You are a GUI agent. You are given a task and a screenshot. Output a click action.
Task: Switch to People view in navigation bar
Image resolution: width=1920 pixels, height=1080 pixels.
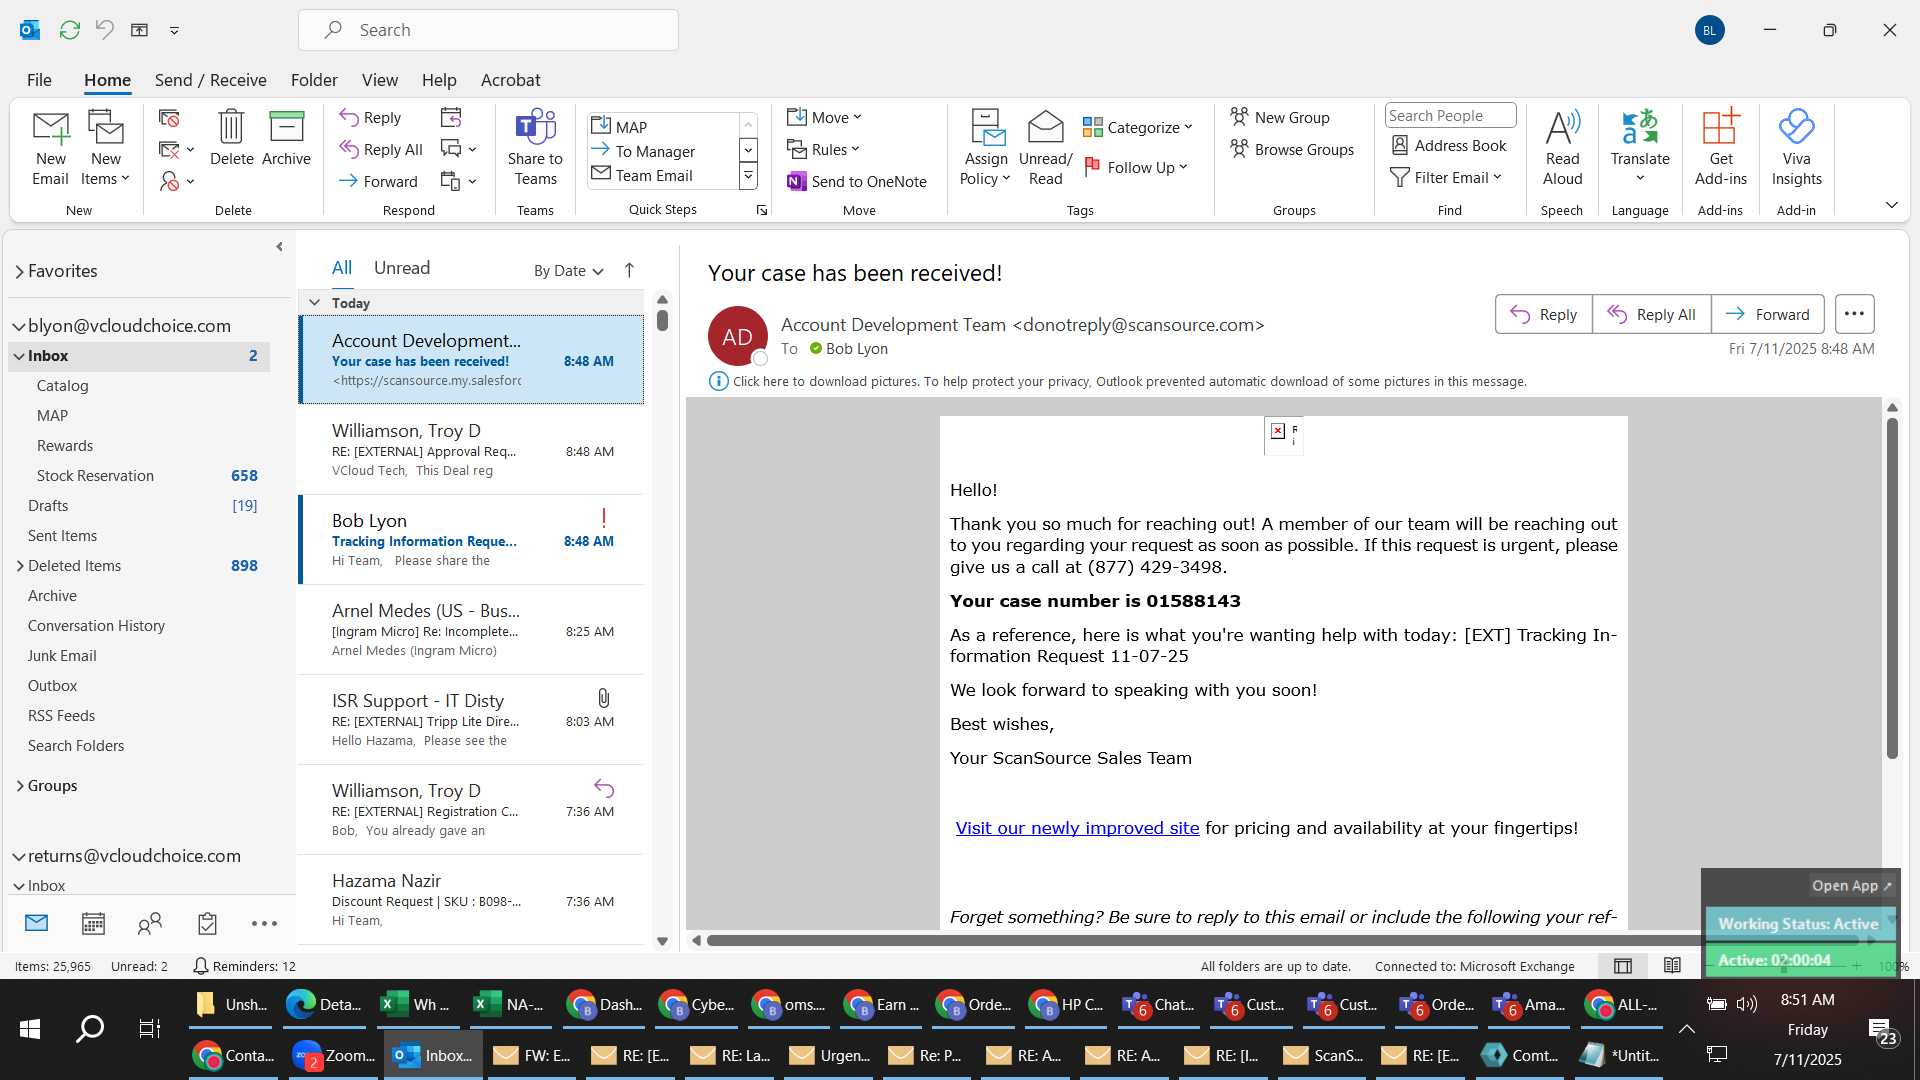tap(150, 924)
